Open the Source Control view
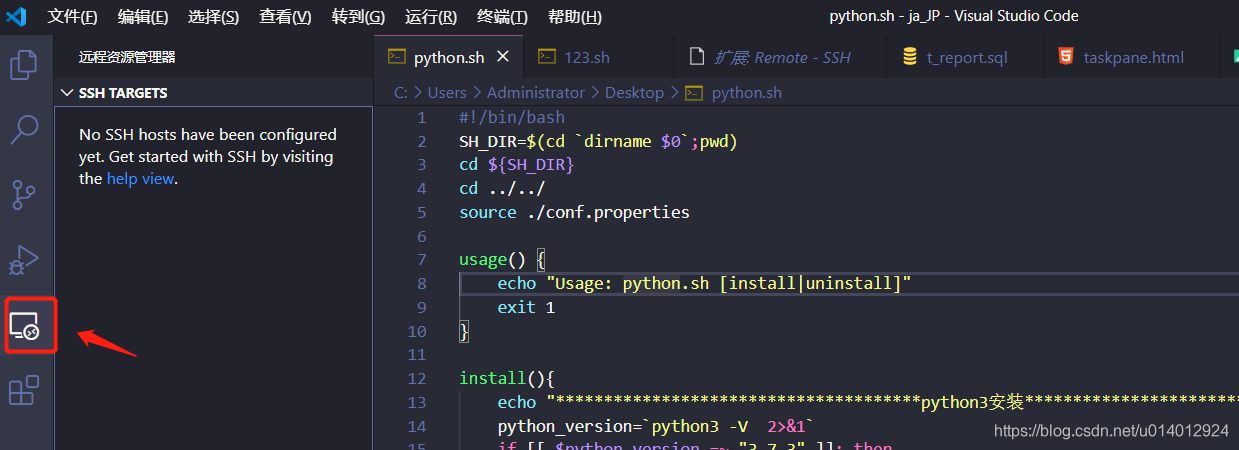Image resolution: width=1239 pixels, height=450 pixels. pos(24,194)
